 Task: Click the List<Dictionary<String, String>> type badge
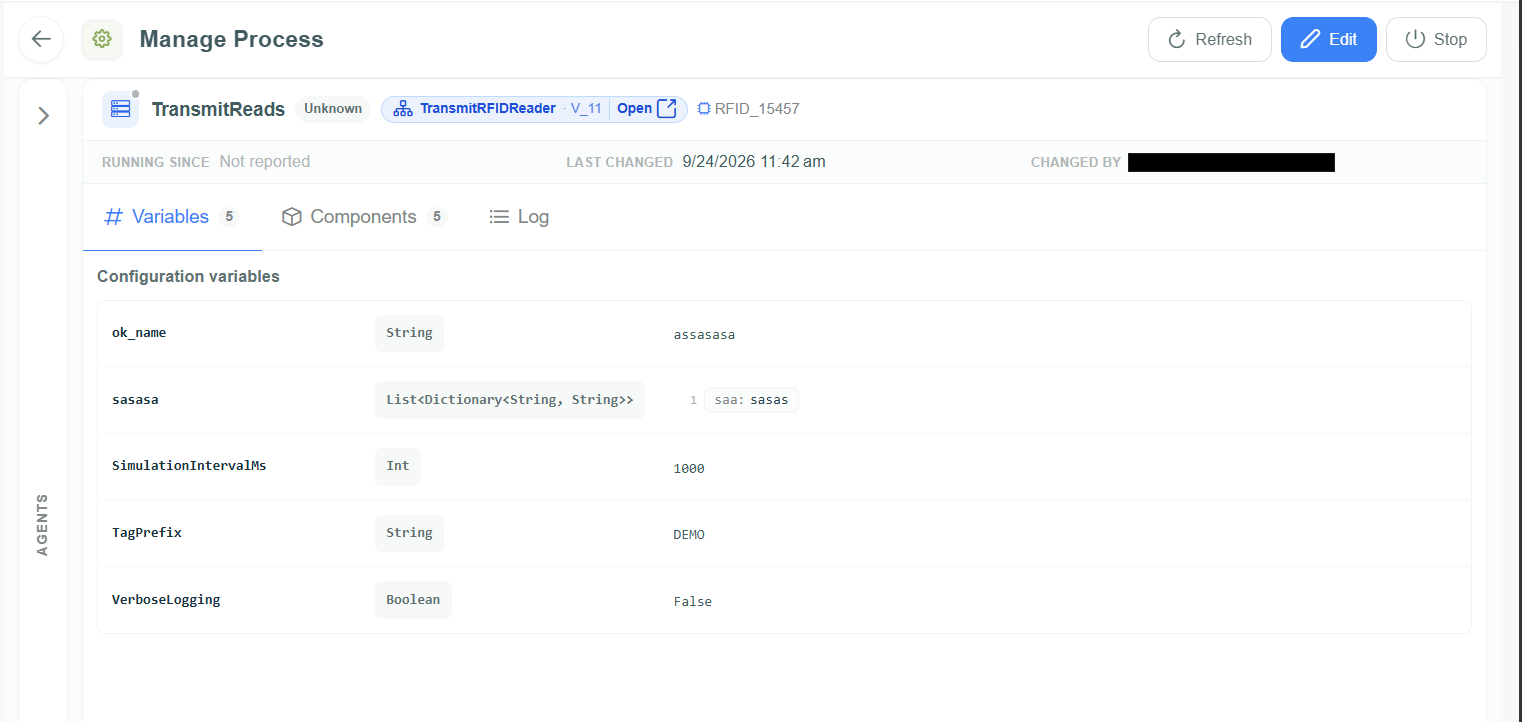click(510, 400)
